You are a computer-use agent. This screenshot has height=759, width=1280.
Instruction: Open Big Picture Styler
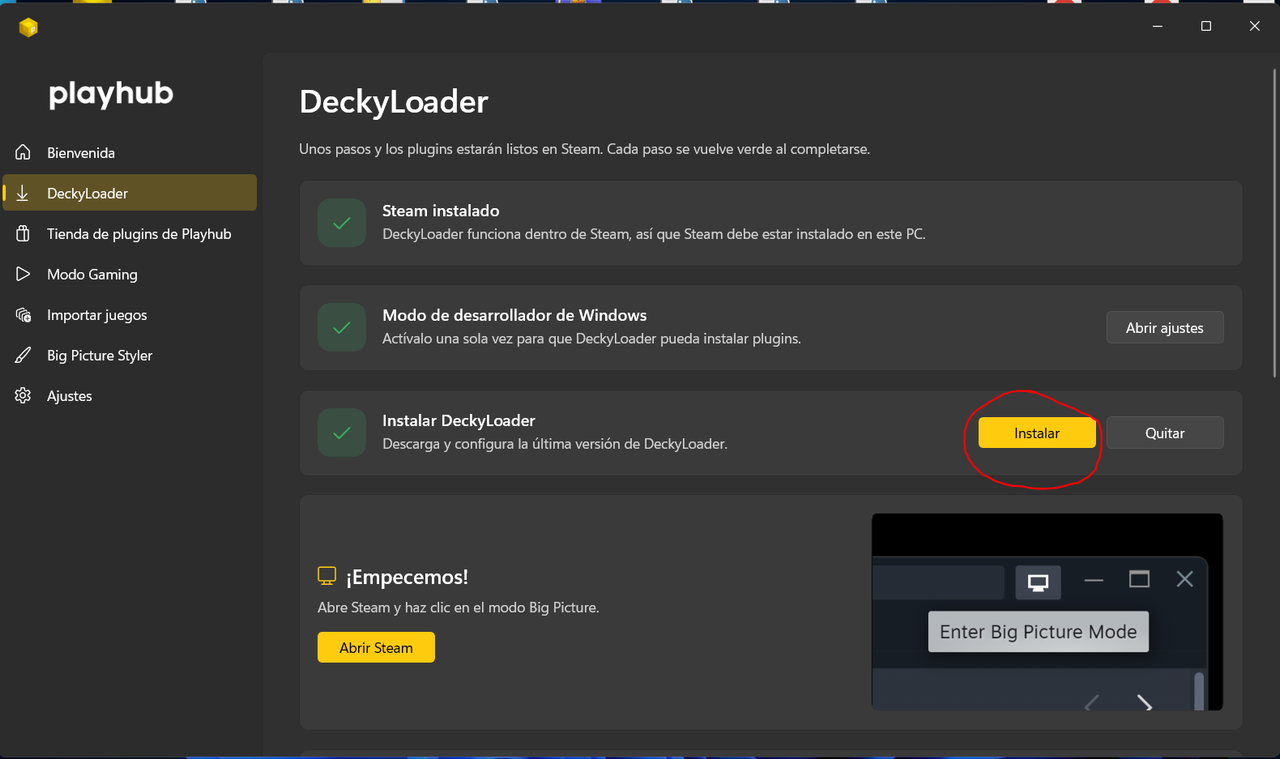(129, 355)
